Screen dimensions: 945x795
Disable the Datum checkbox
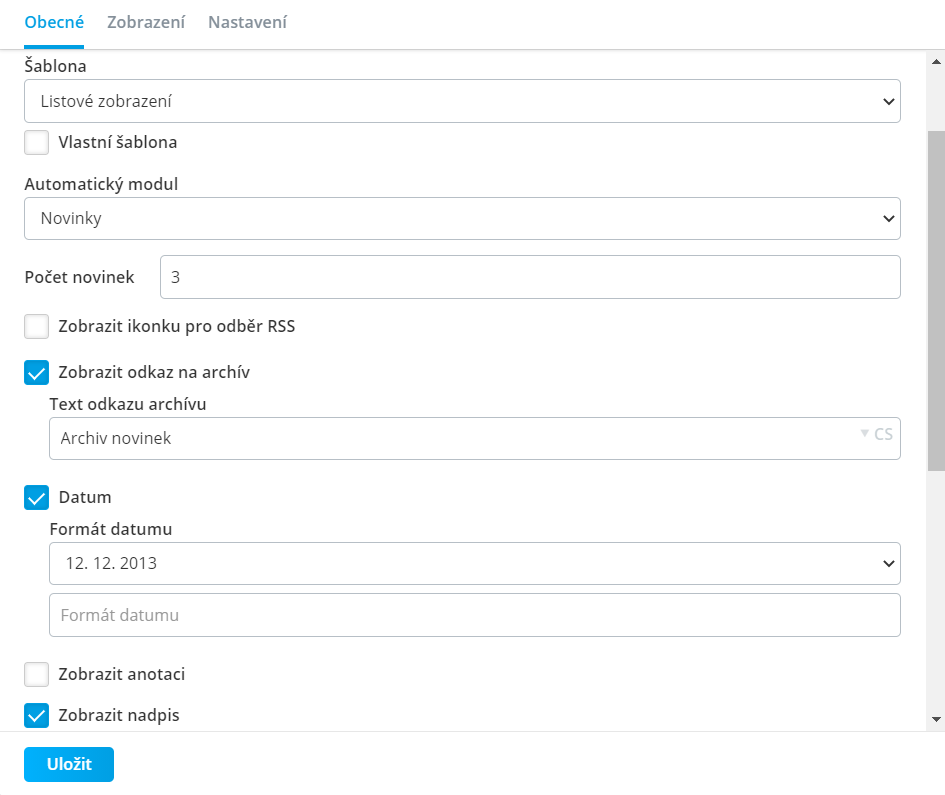click(x=37, y=498)
